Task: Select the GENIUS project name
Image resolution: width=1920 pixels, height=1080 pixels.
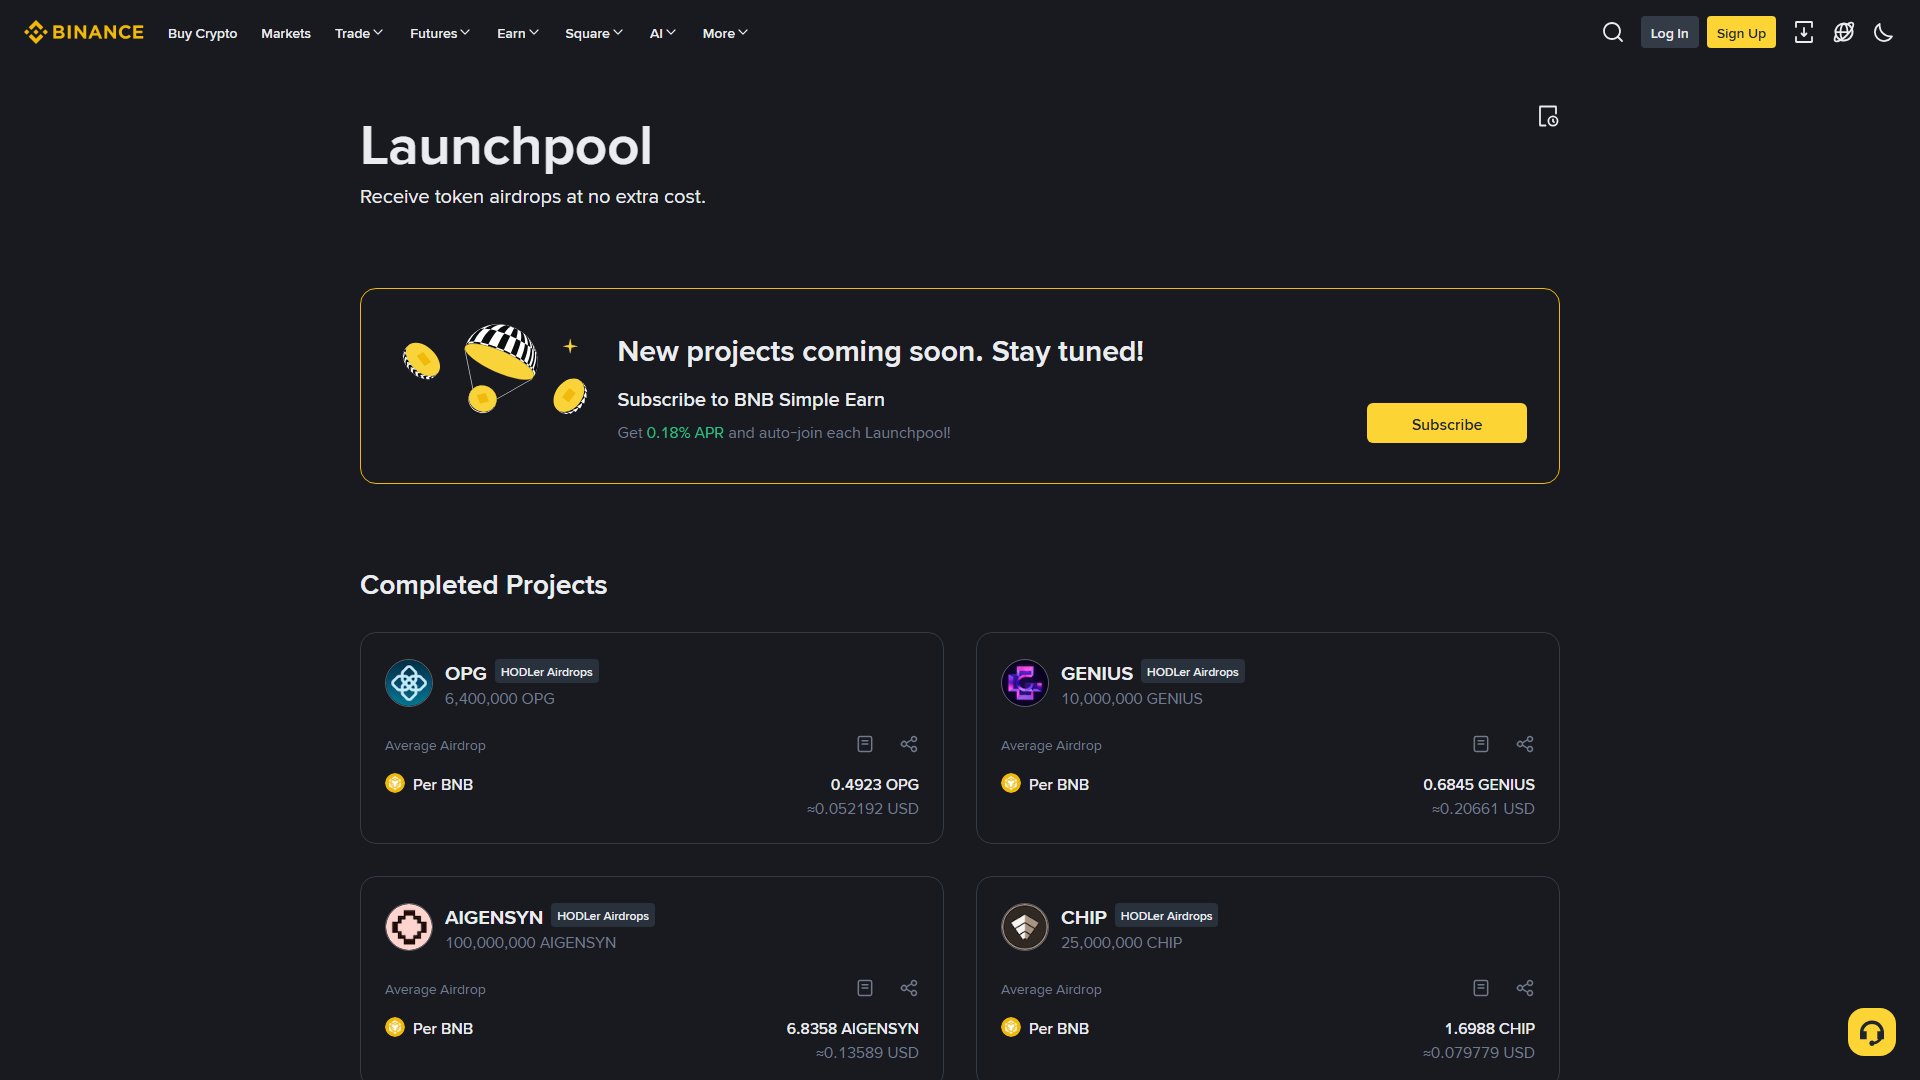Action: coord(1097,673)
